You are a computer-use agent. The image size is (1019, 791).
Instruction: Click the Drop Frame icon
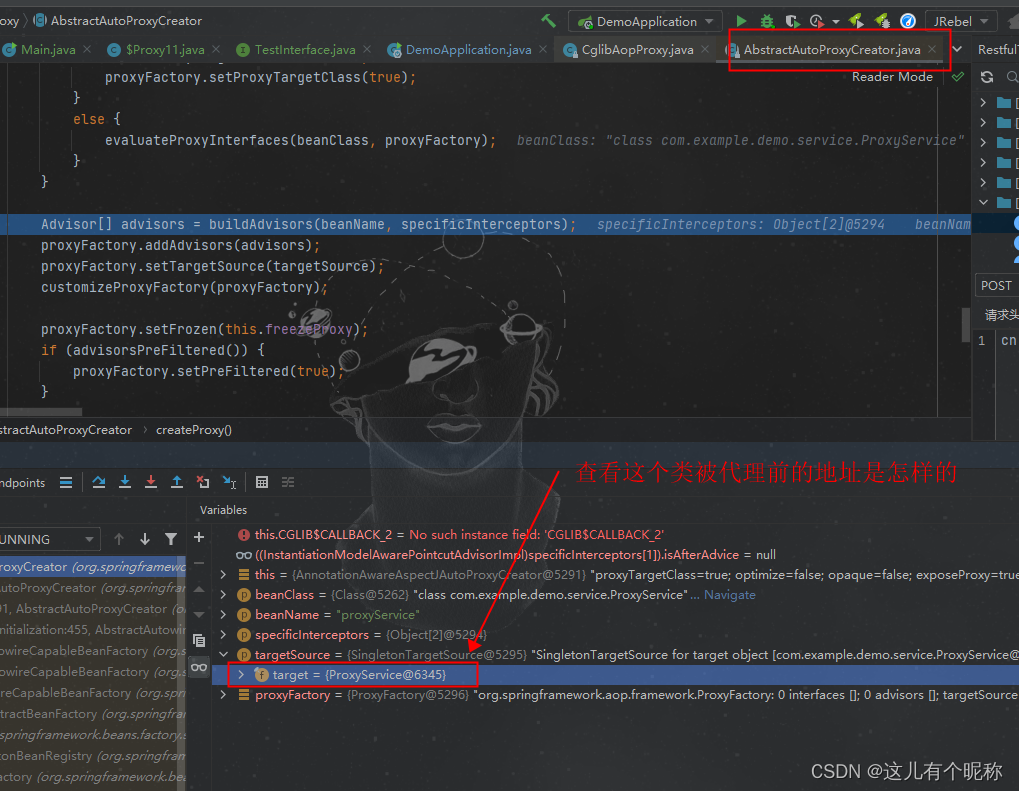203,482
